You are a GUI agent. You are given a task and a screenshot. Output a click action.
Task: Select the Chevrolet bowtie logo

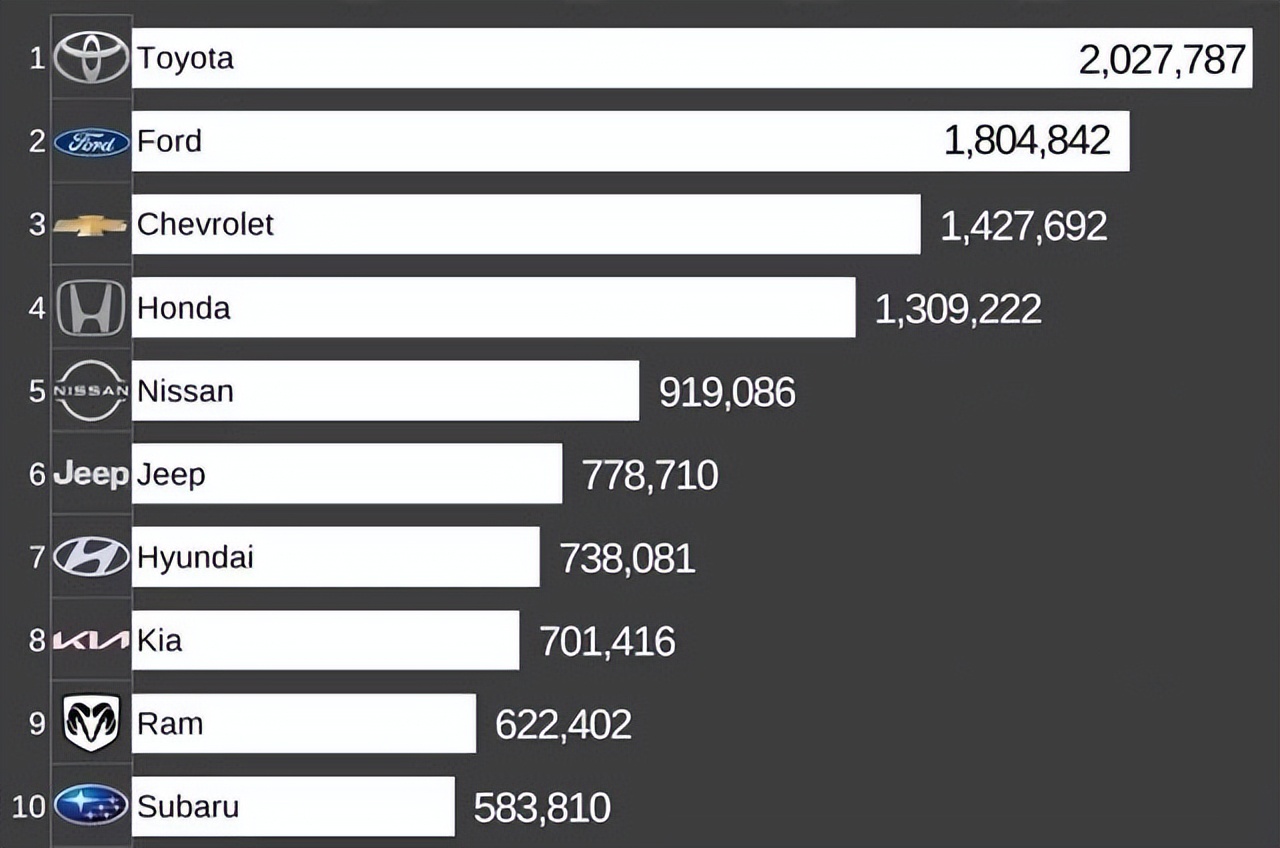point(91,225)
